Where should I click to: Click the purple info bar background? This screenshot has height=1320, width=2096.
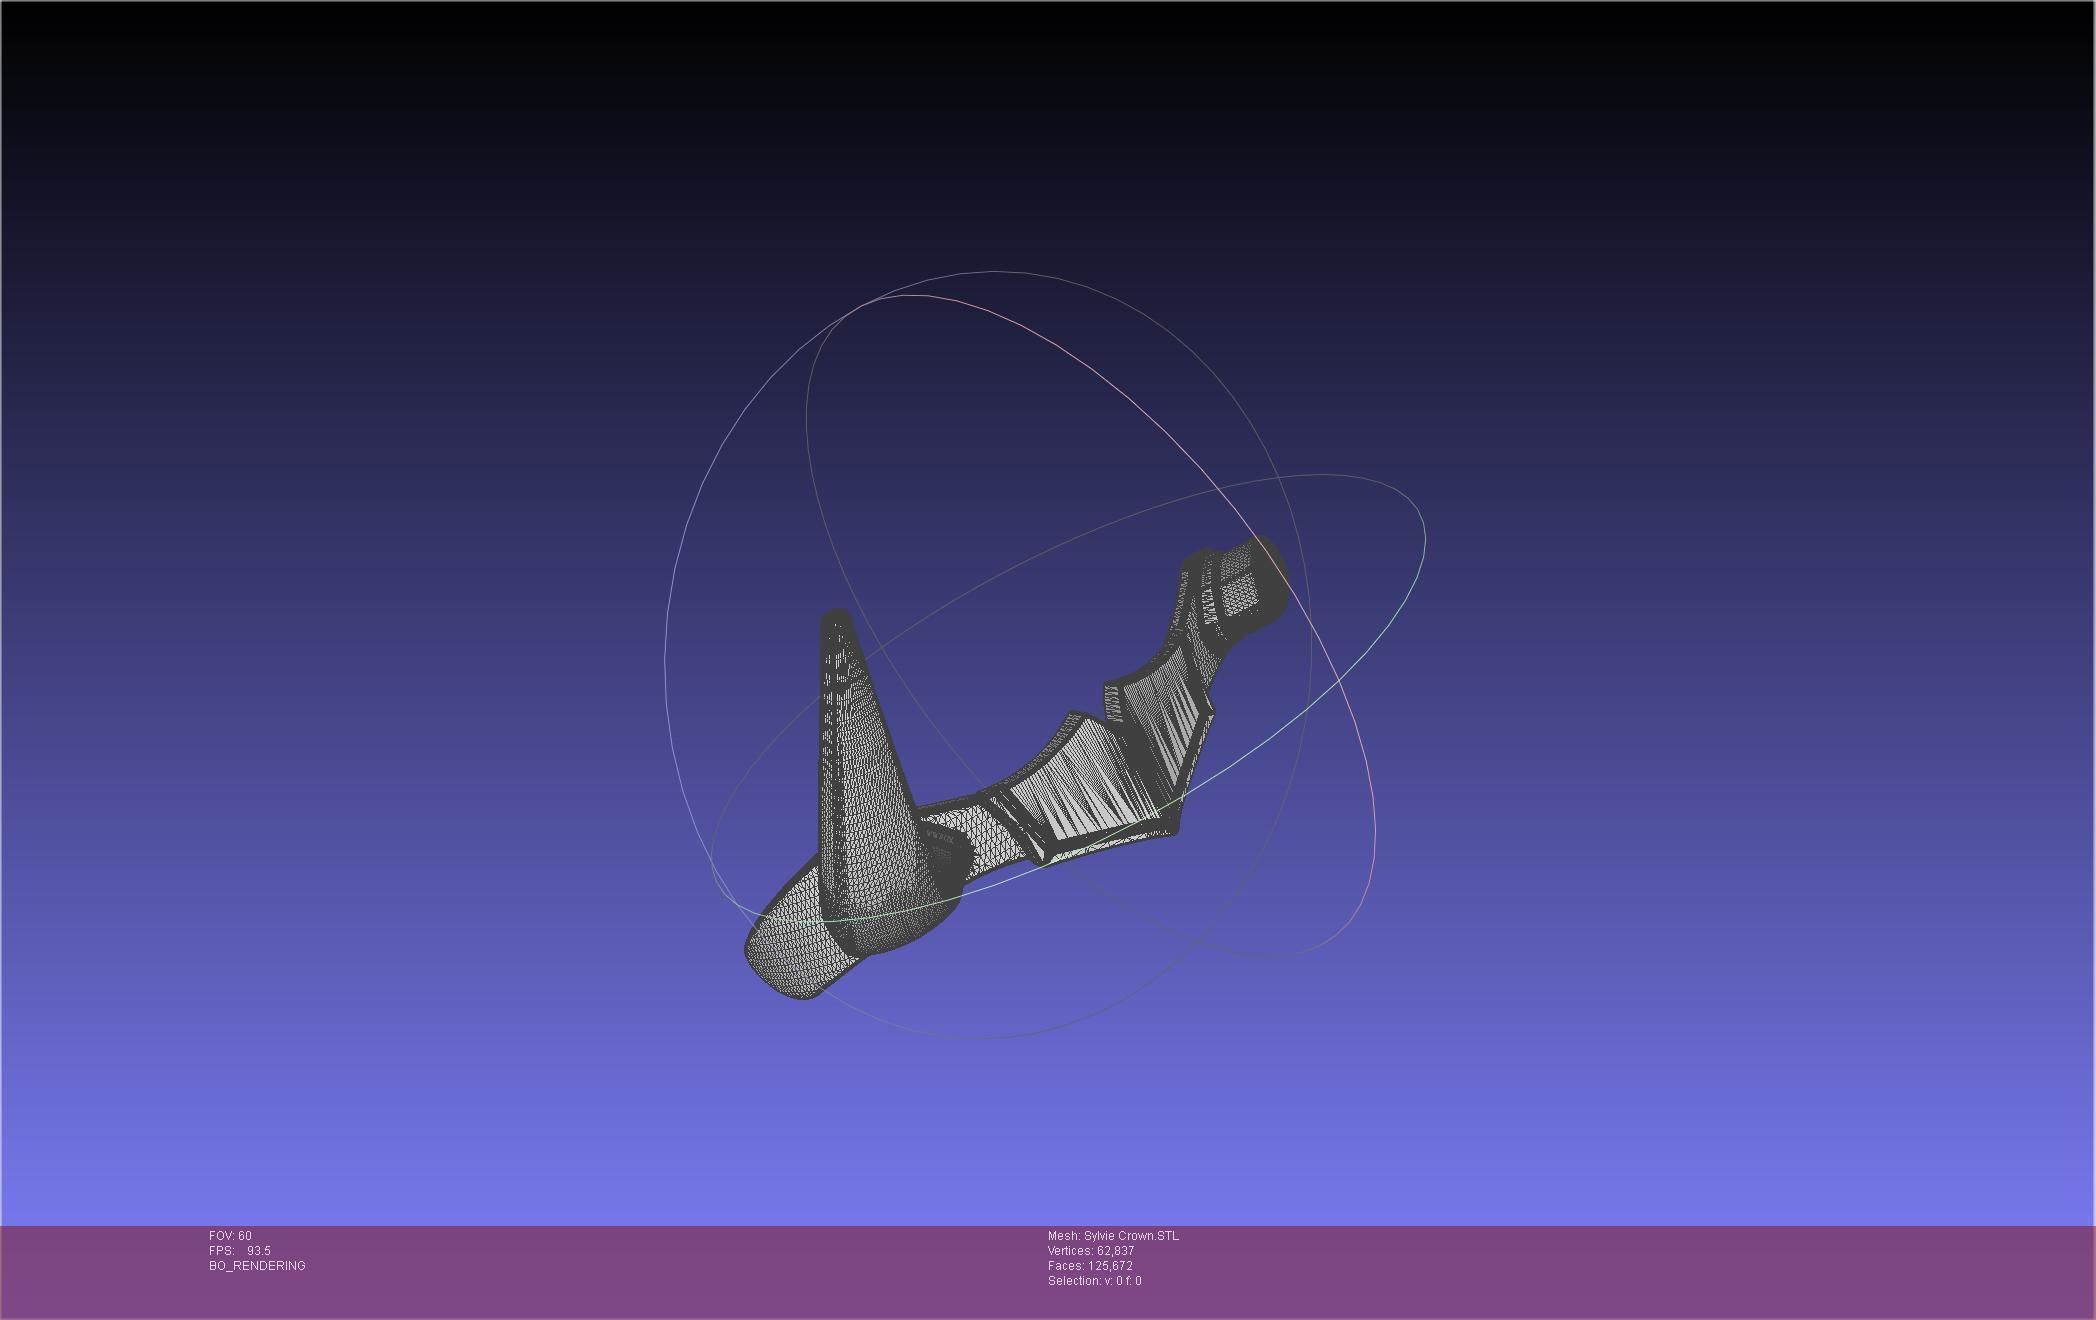(x=1600, y=1270)
